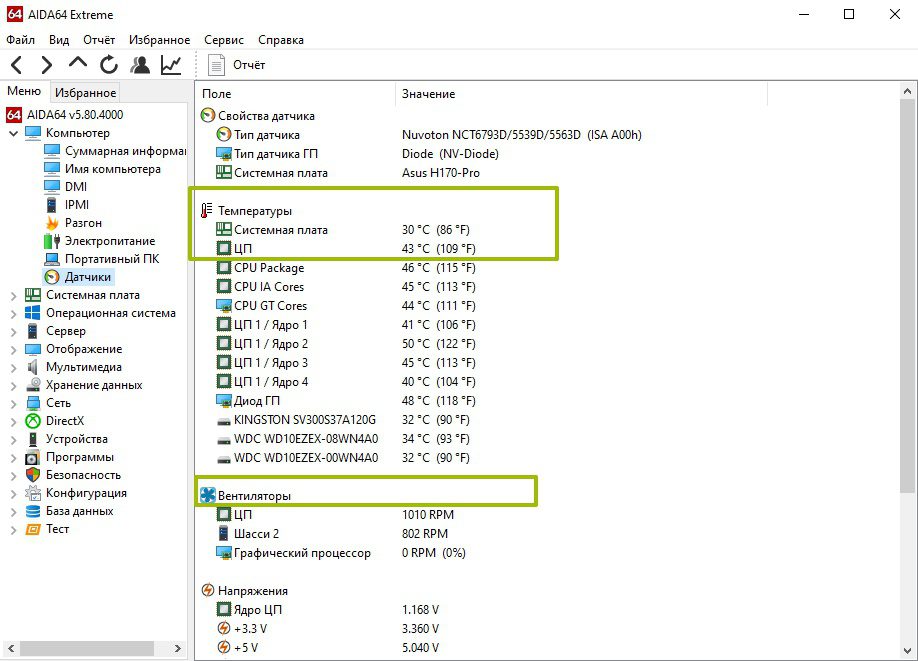Click the Поле column header
Image resolution: width=918 pixels, height=661 pixels.
coord(296,94)
